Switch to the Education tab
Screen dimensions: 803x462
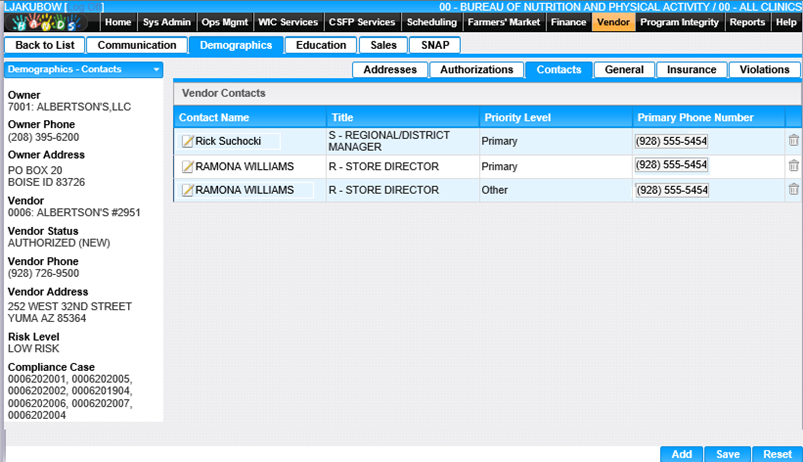321,45
